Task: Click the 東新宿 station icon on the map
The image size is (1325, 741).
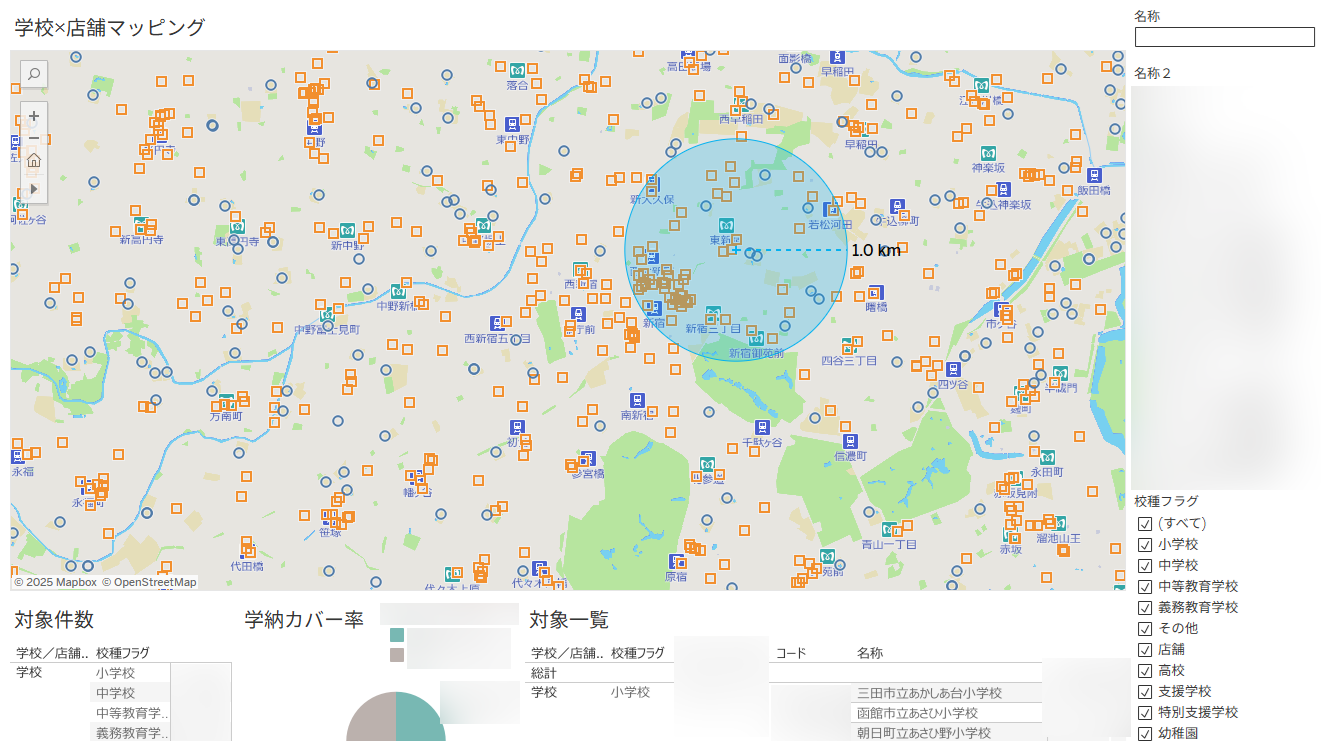Action: click(726, 225)
